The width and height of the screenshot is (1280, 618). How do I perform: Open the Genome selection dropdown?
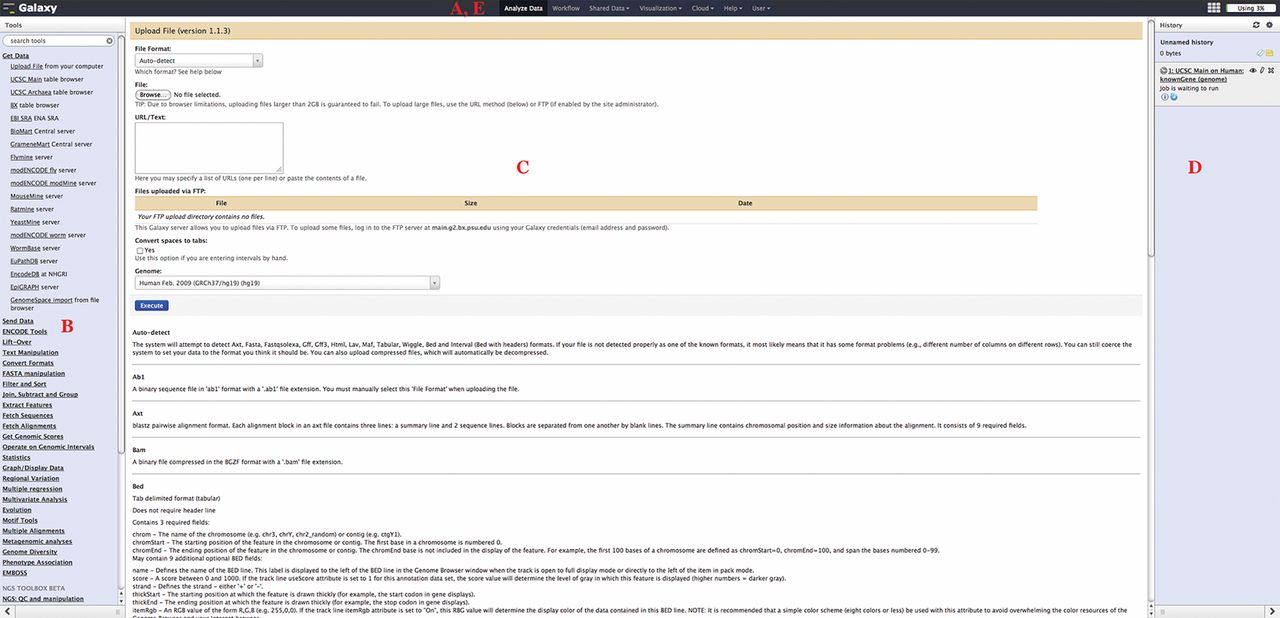[x=287, y=283]
